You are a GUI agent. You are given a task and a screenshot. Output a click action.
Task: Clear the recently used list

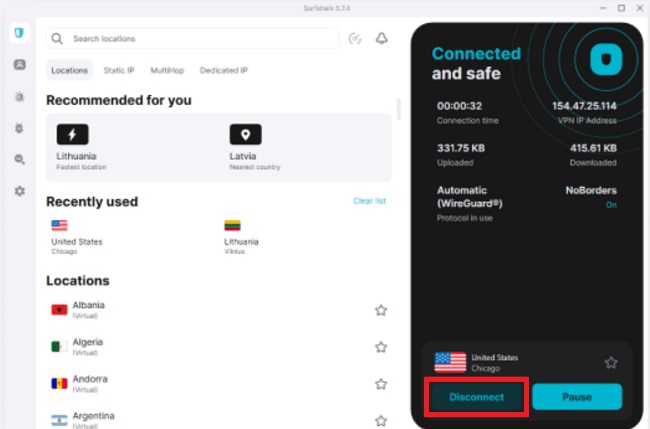369,201
